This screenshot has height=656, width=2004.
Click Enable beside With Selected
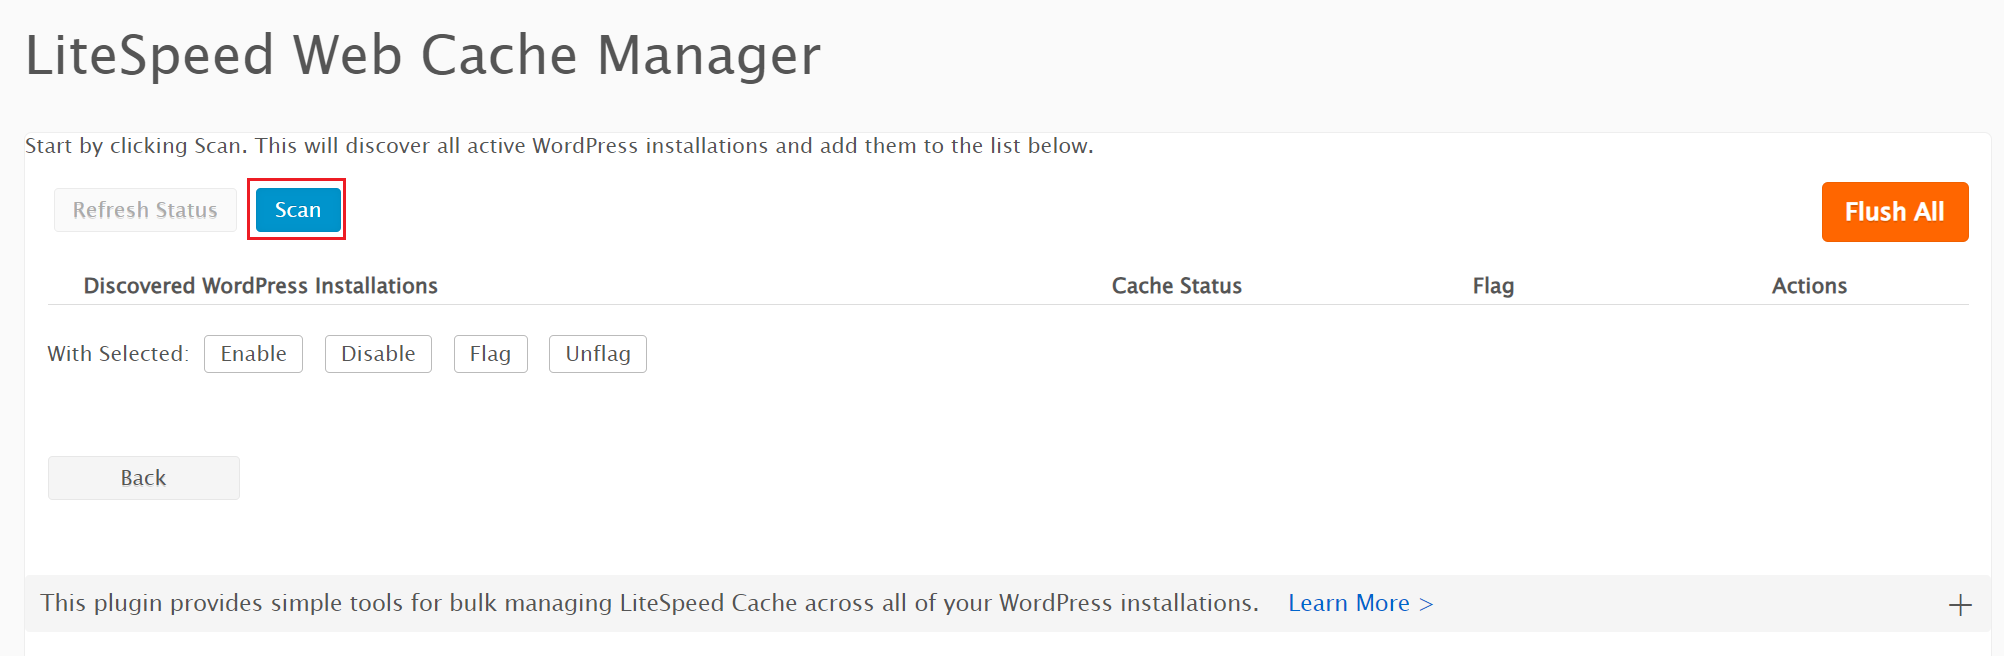[x=253, y=354]
